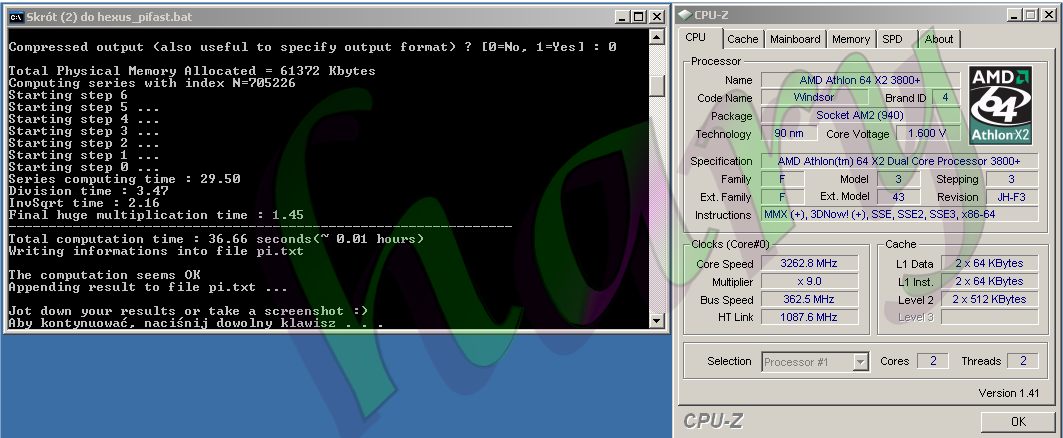Click the Revision value JH-F3
Viewport: 1063px width, 438px height.
(1011, 197)
